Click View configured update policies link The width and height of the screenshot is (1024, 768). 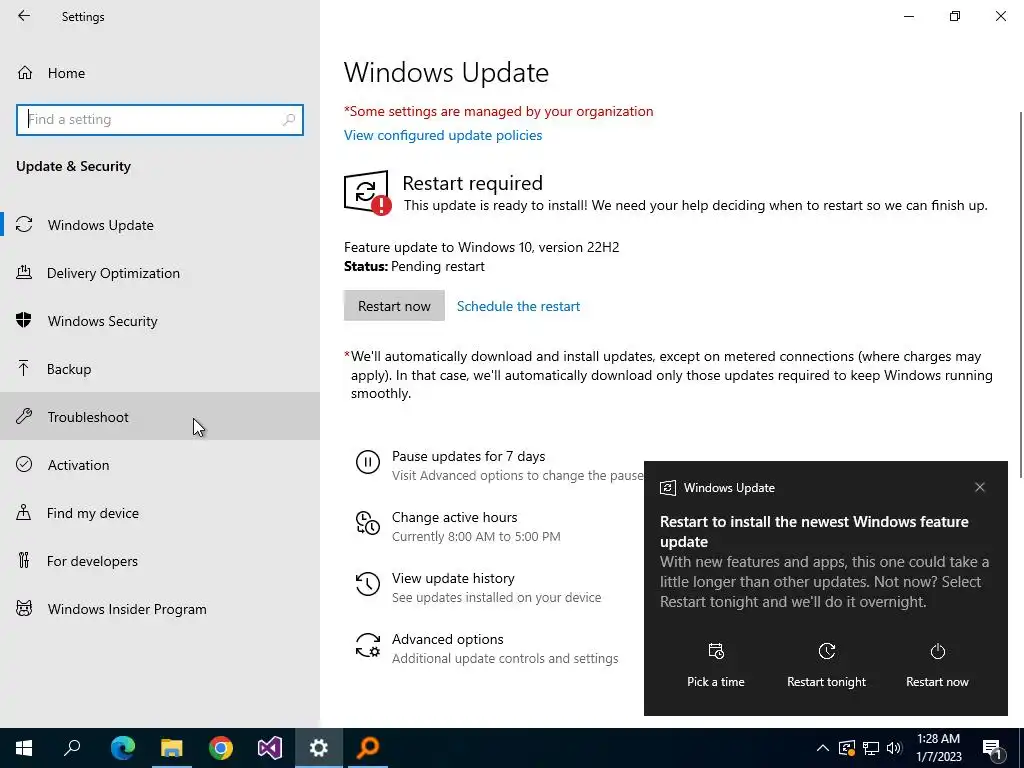pos(443,135)
